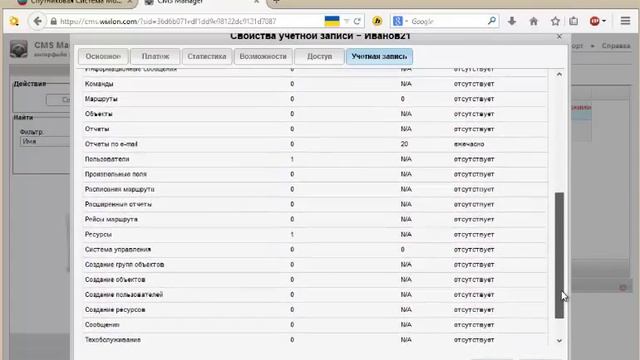Click the Система управления row label
The width and height of the screenshot is (640, 360).
pos(118,249)
